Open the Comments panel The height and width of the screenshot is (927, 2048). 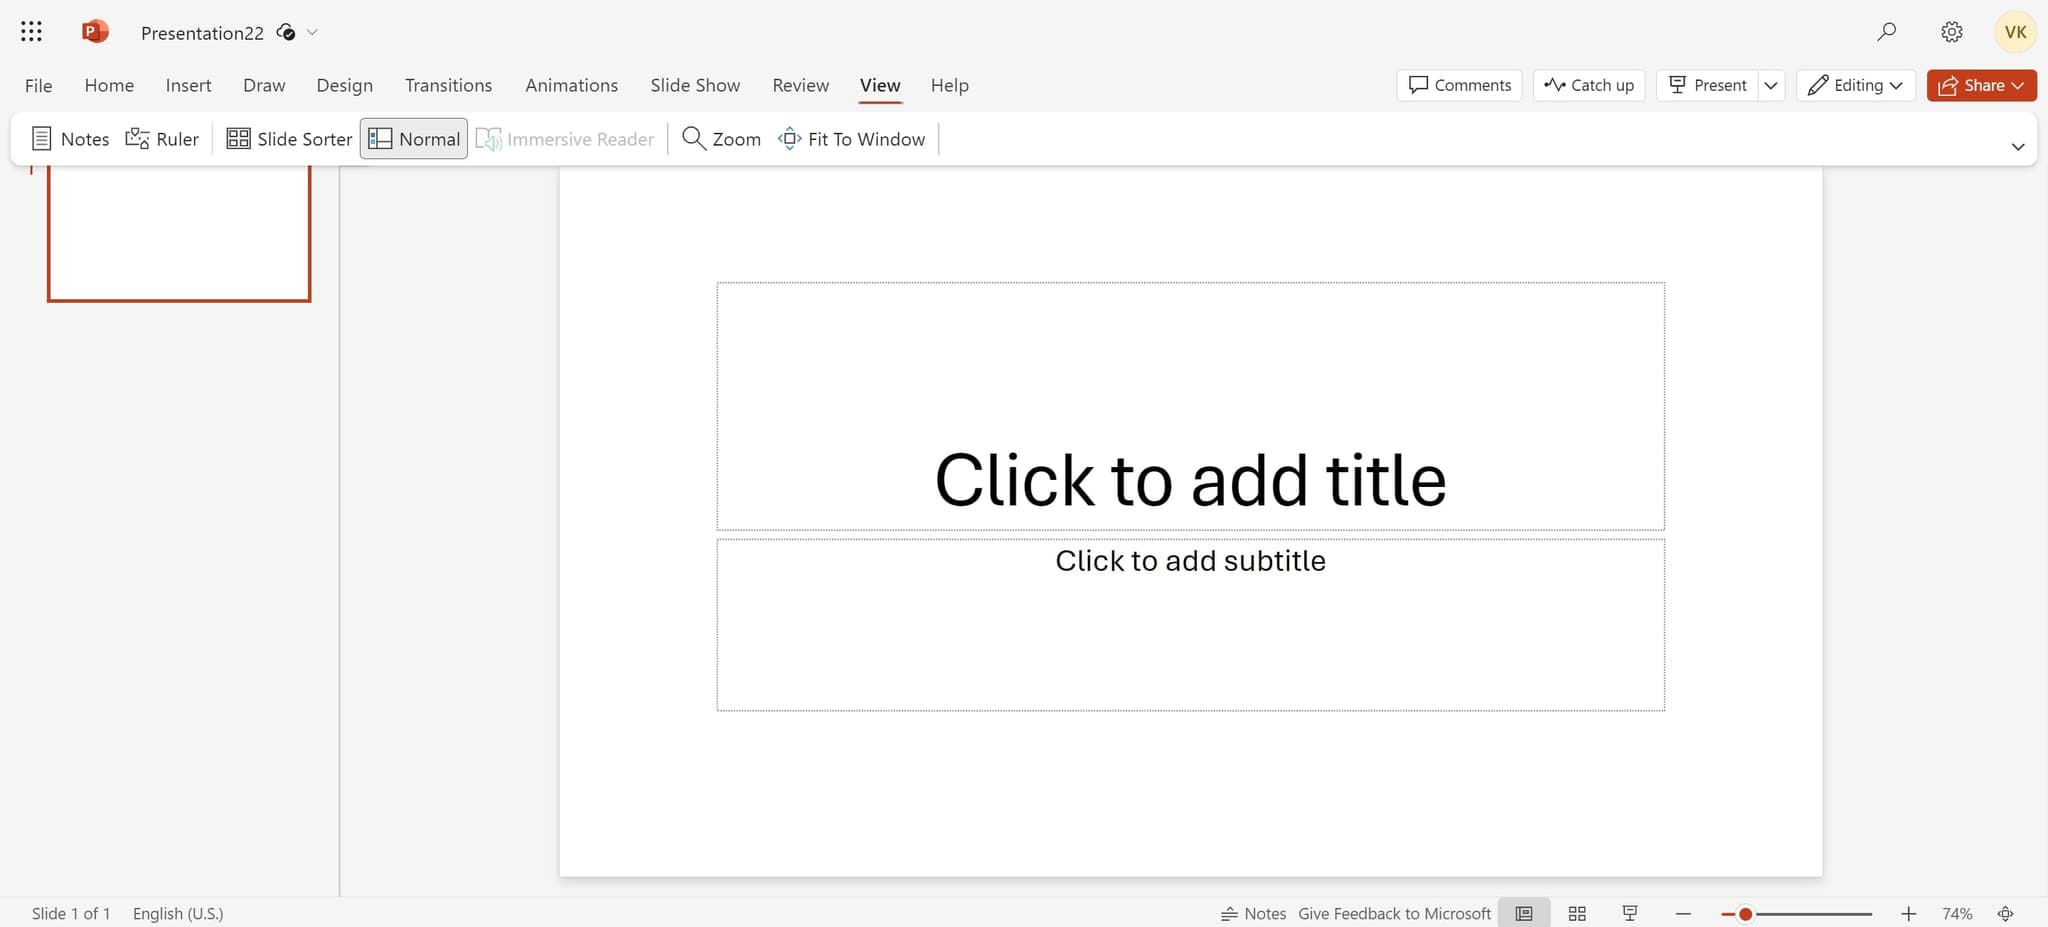point(1459,85)
